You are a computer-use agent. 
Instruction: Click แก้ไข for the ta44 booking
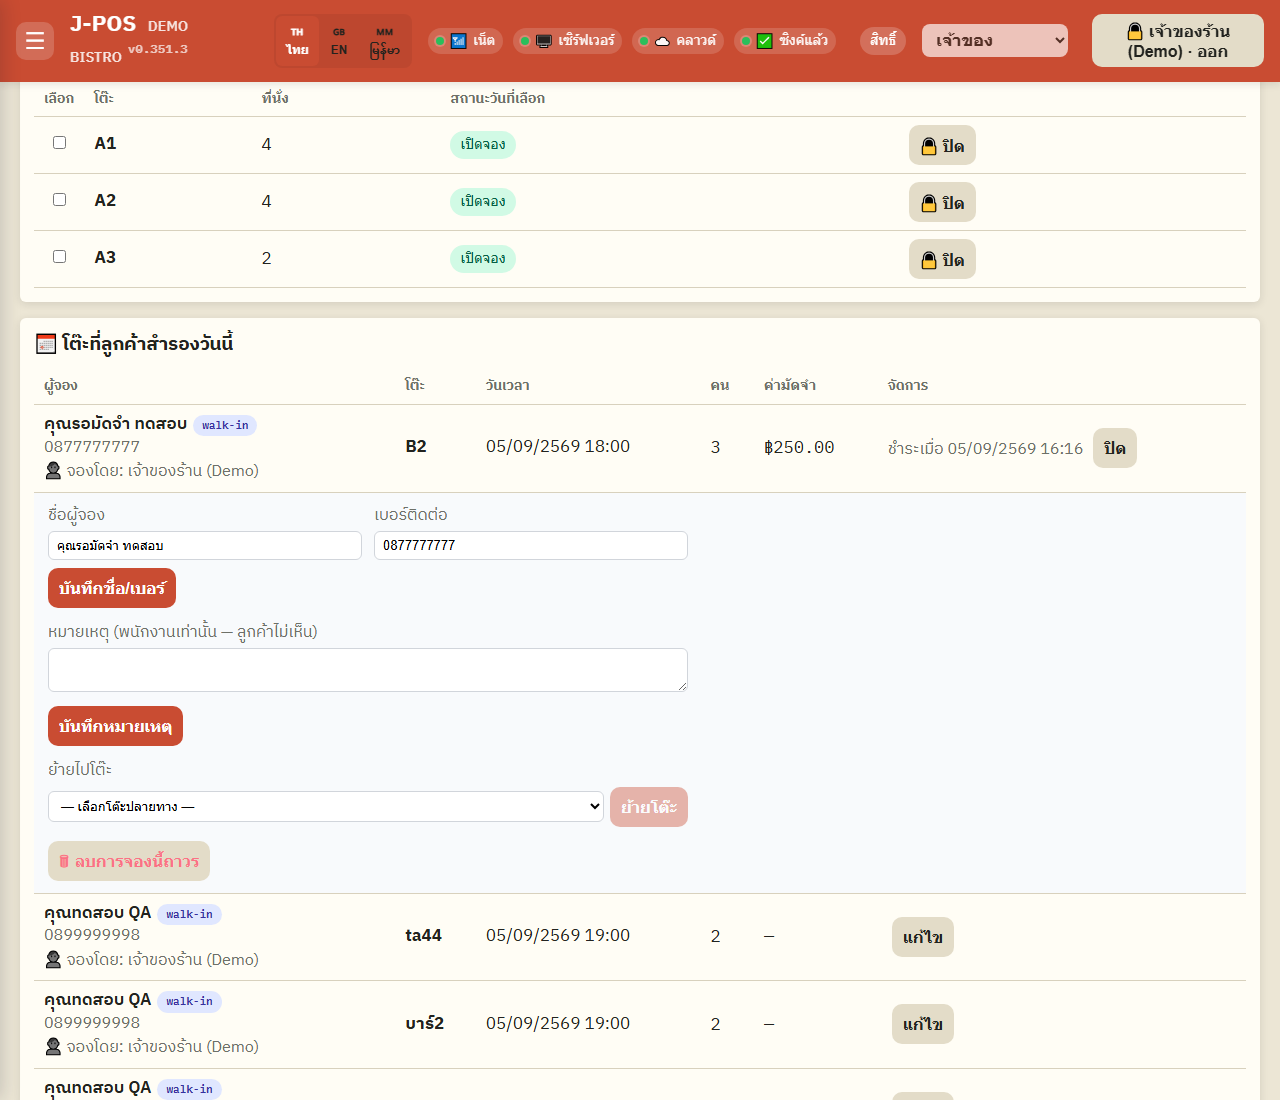click(923, 937)
